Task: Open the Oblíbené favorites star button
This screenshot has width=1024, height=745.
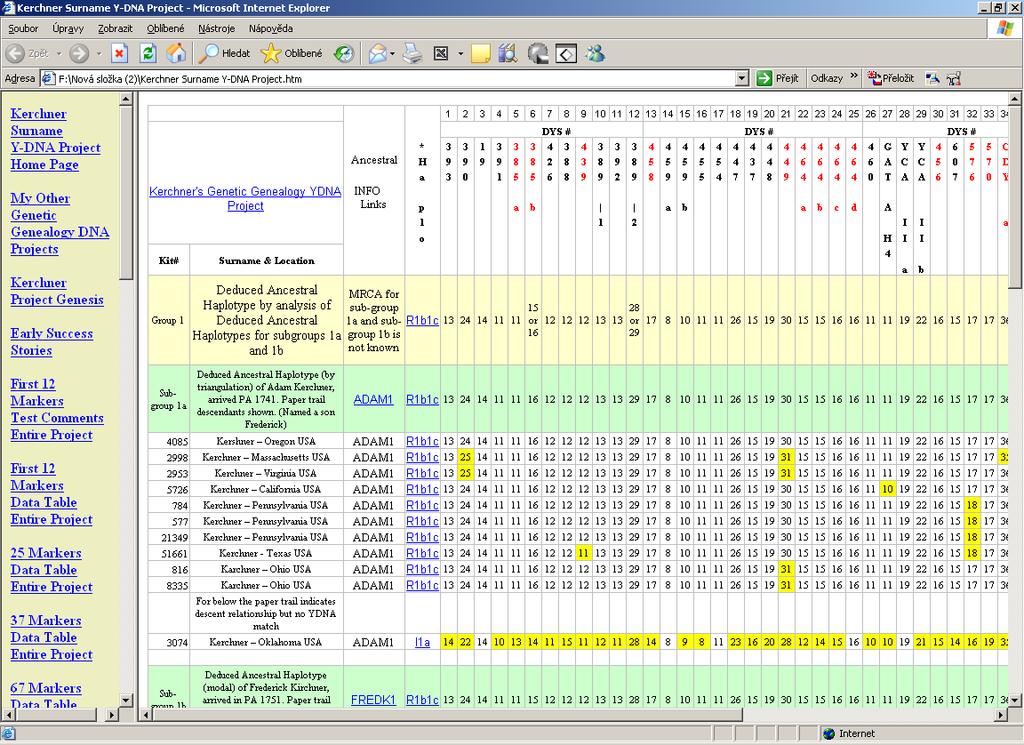Action: point(291,54)
